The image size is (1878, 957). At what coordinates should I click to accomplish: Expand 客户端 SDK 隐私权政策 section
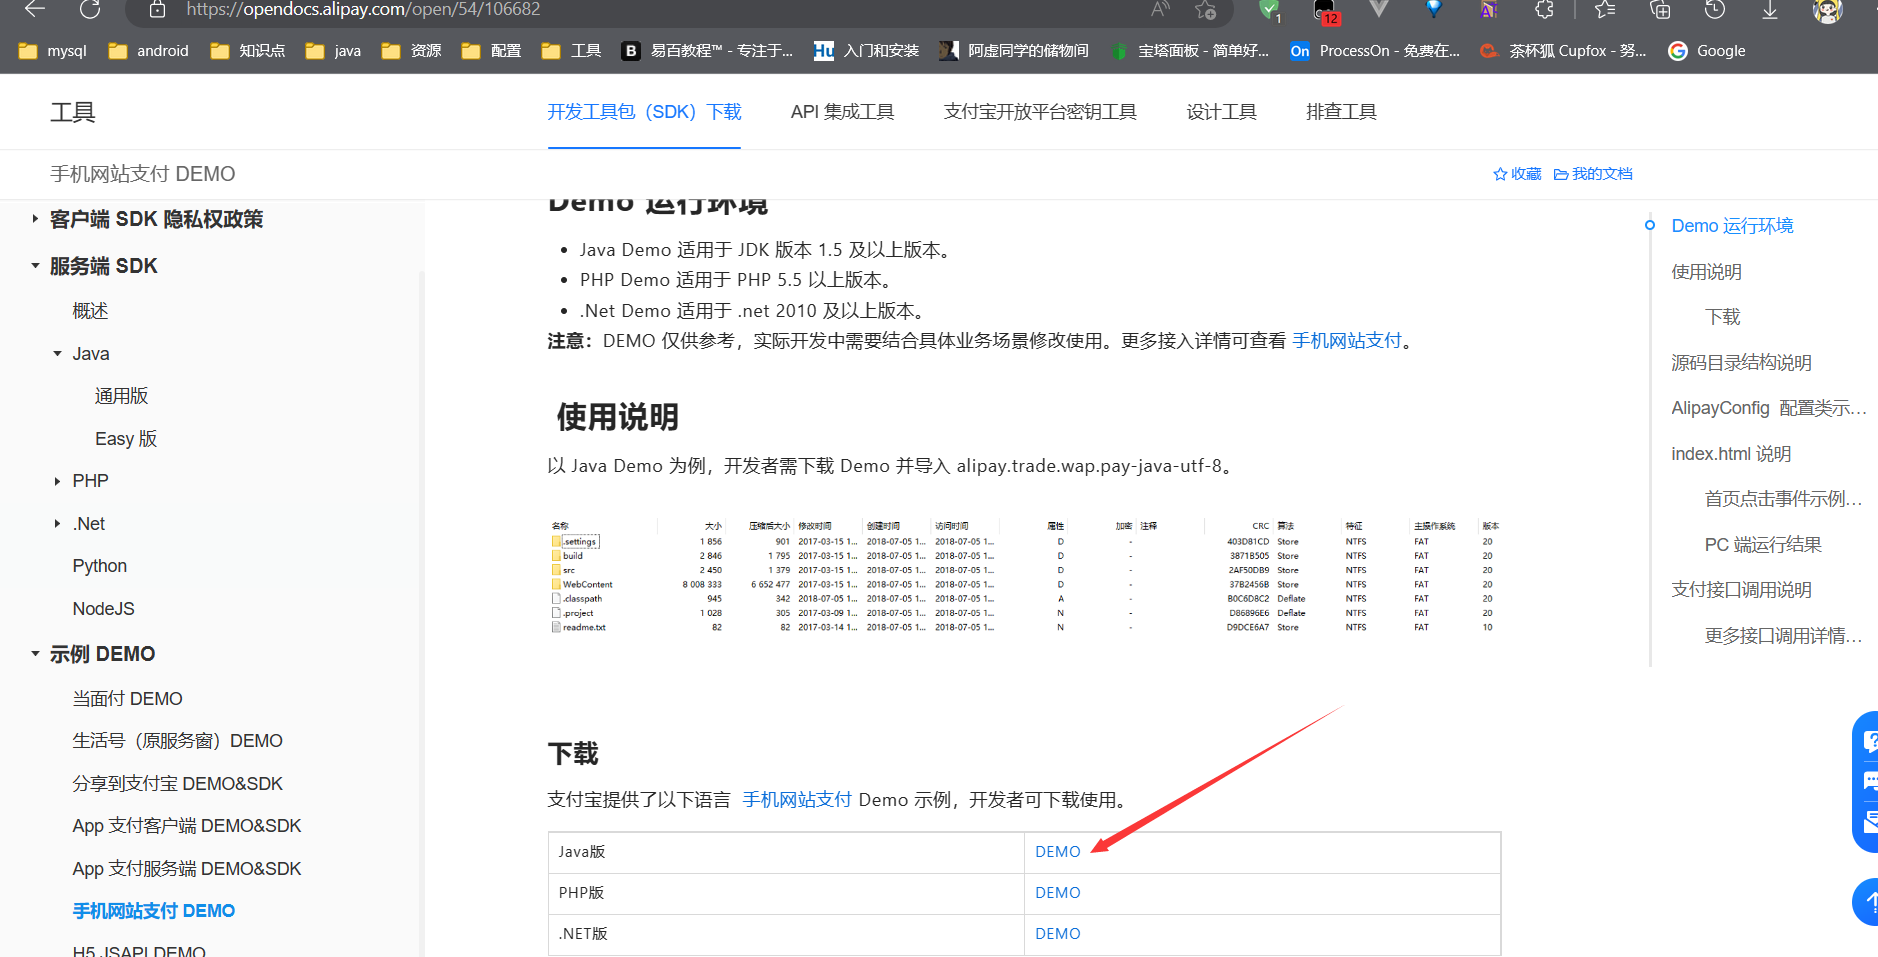(x=35, y=219)
